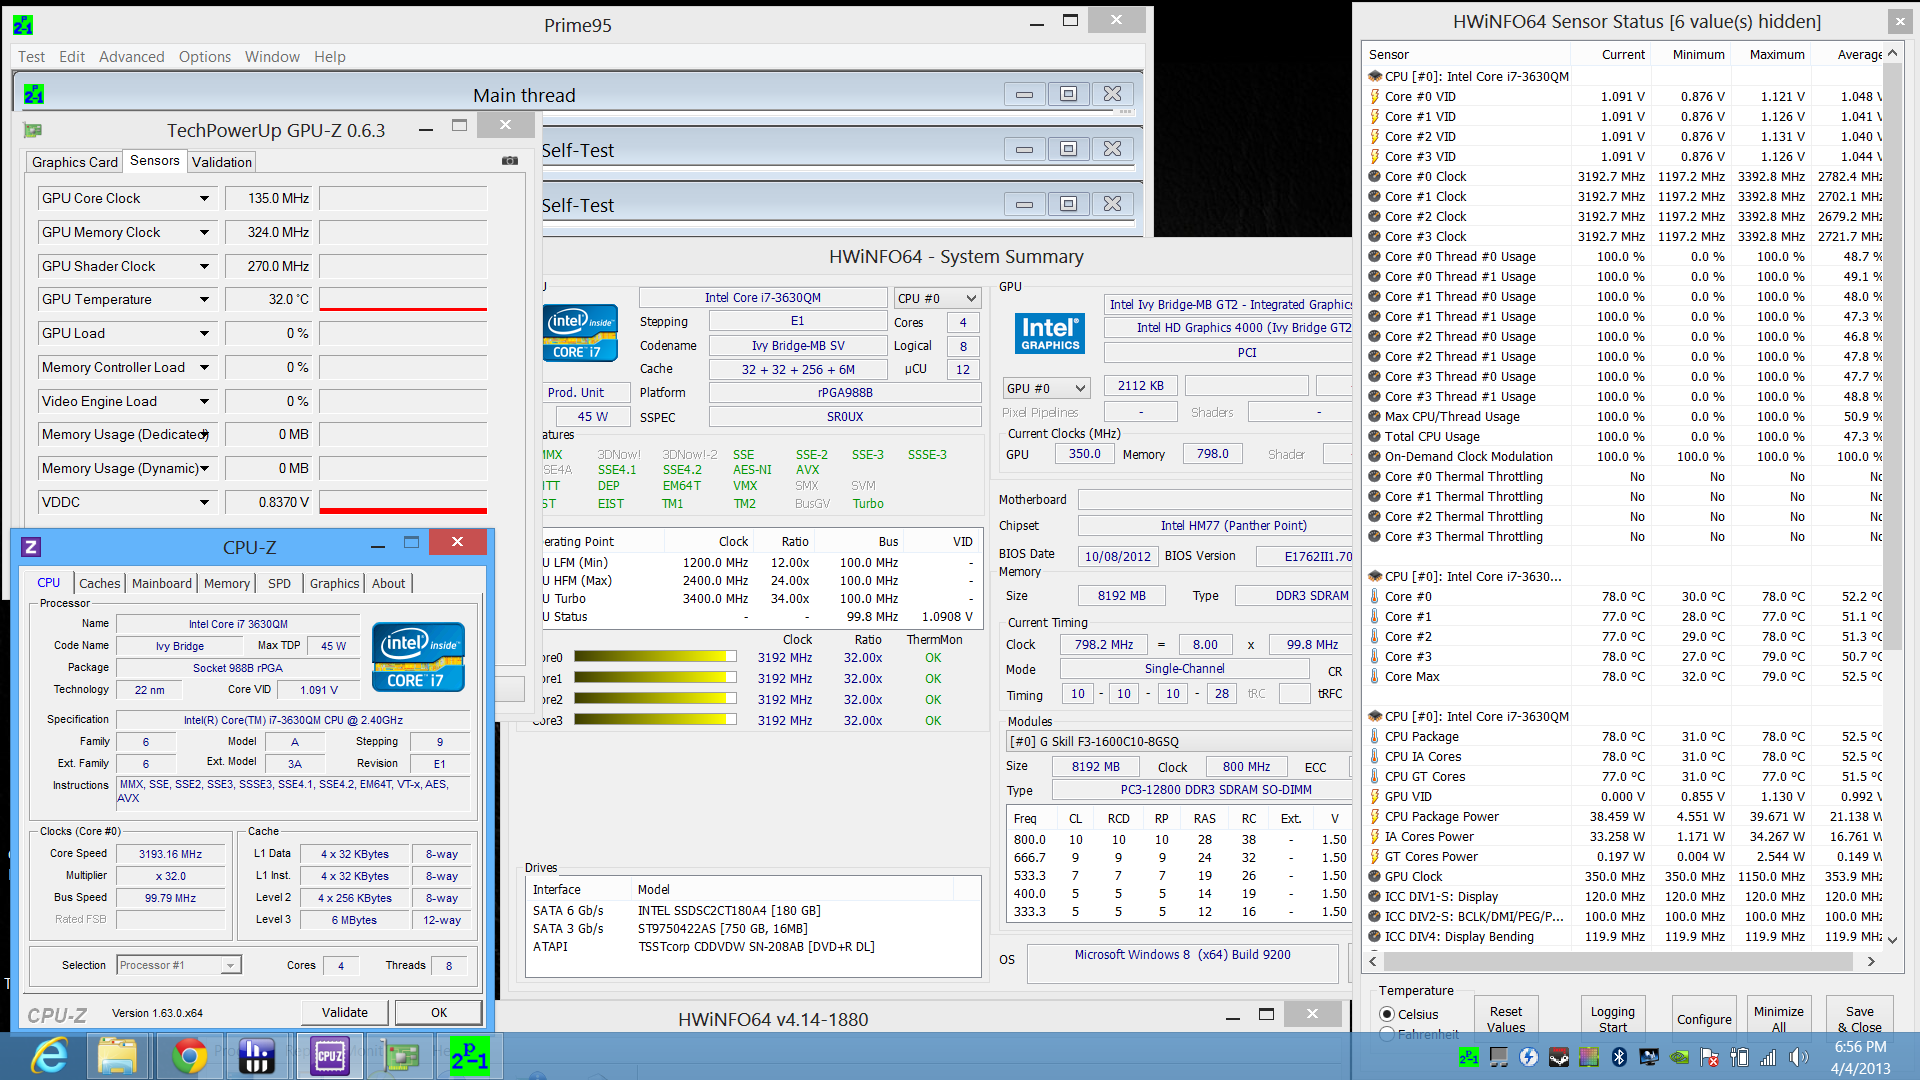Open Prime95 Test menu
The height and width of the screenshot is (1080, 1920).
click(31, 57)
